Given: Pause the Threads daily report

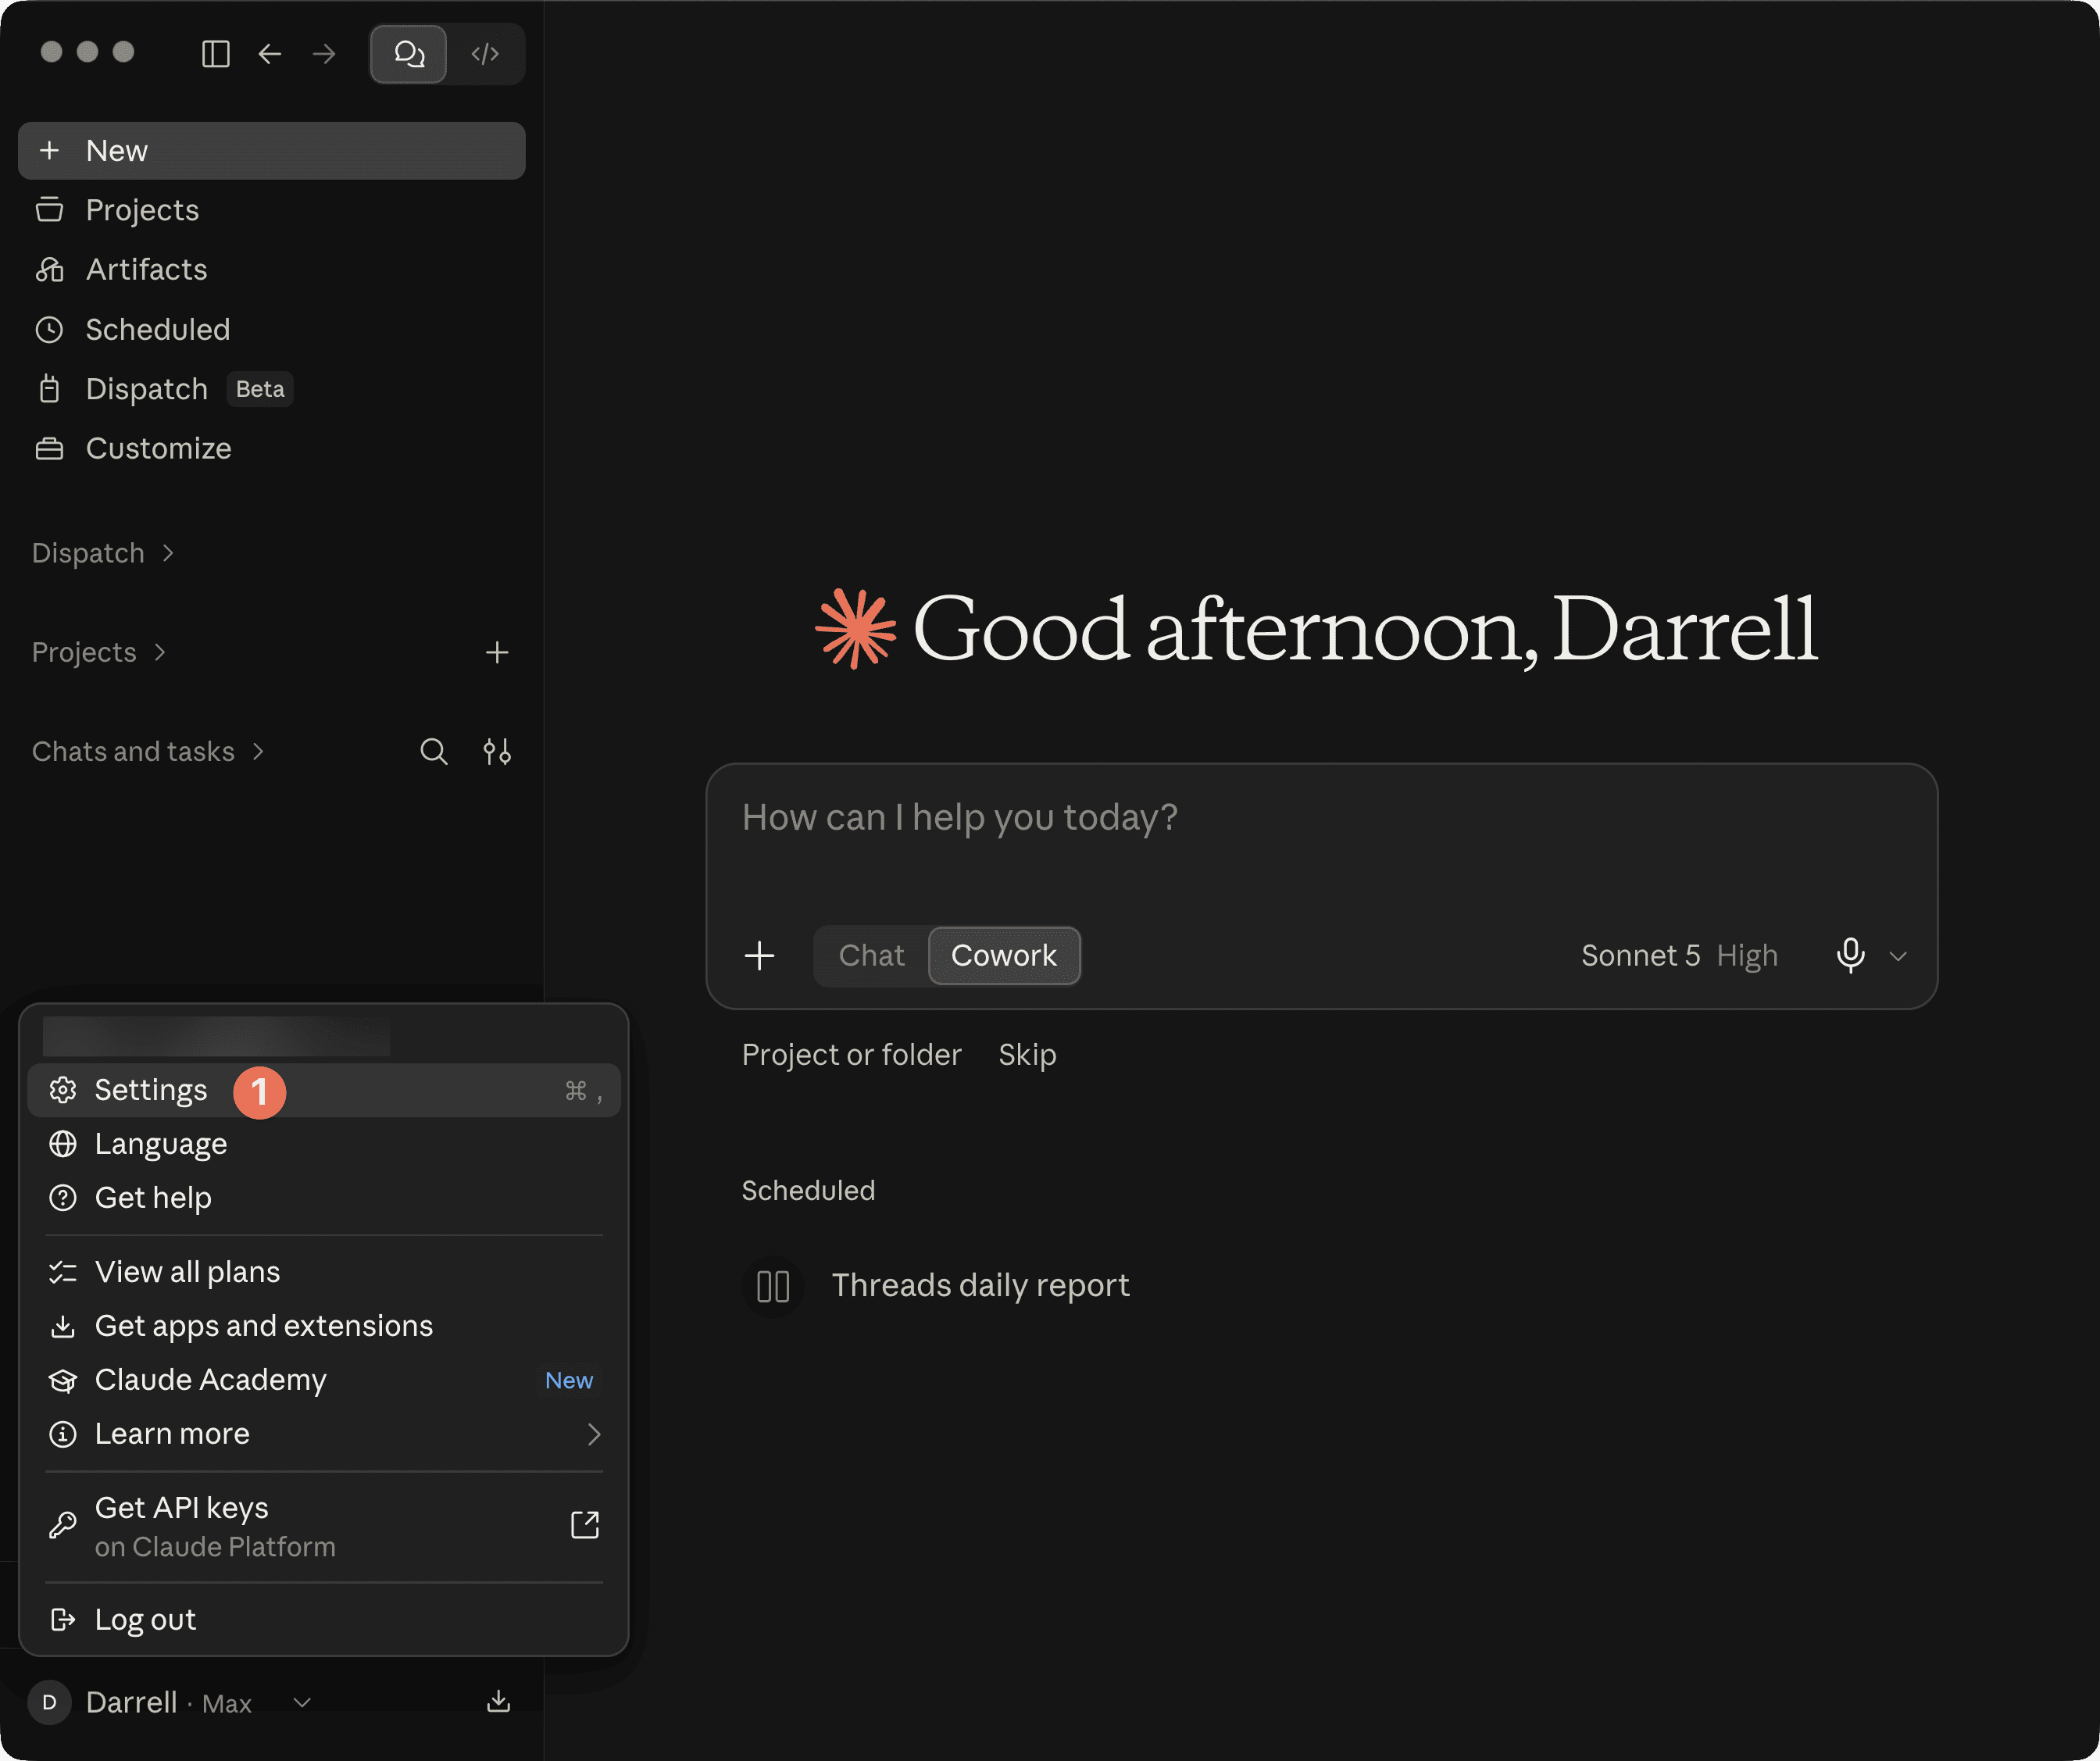Looking at the screenshot, I should tap(773, 1286).
